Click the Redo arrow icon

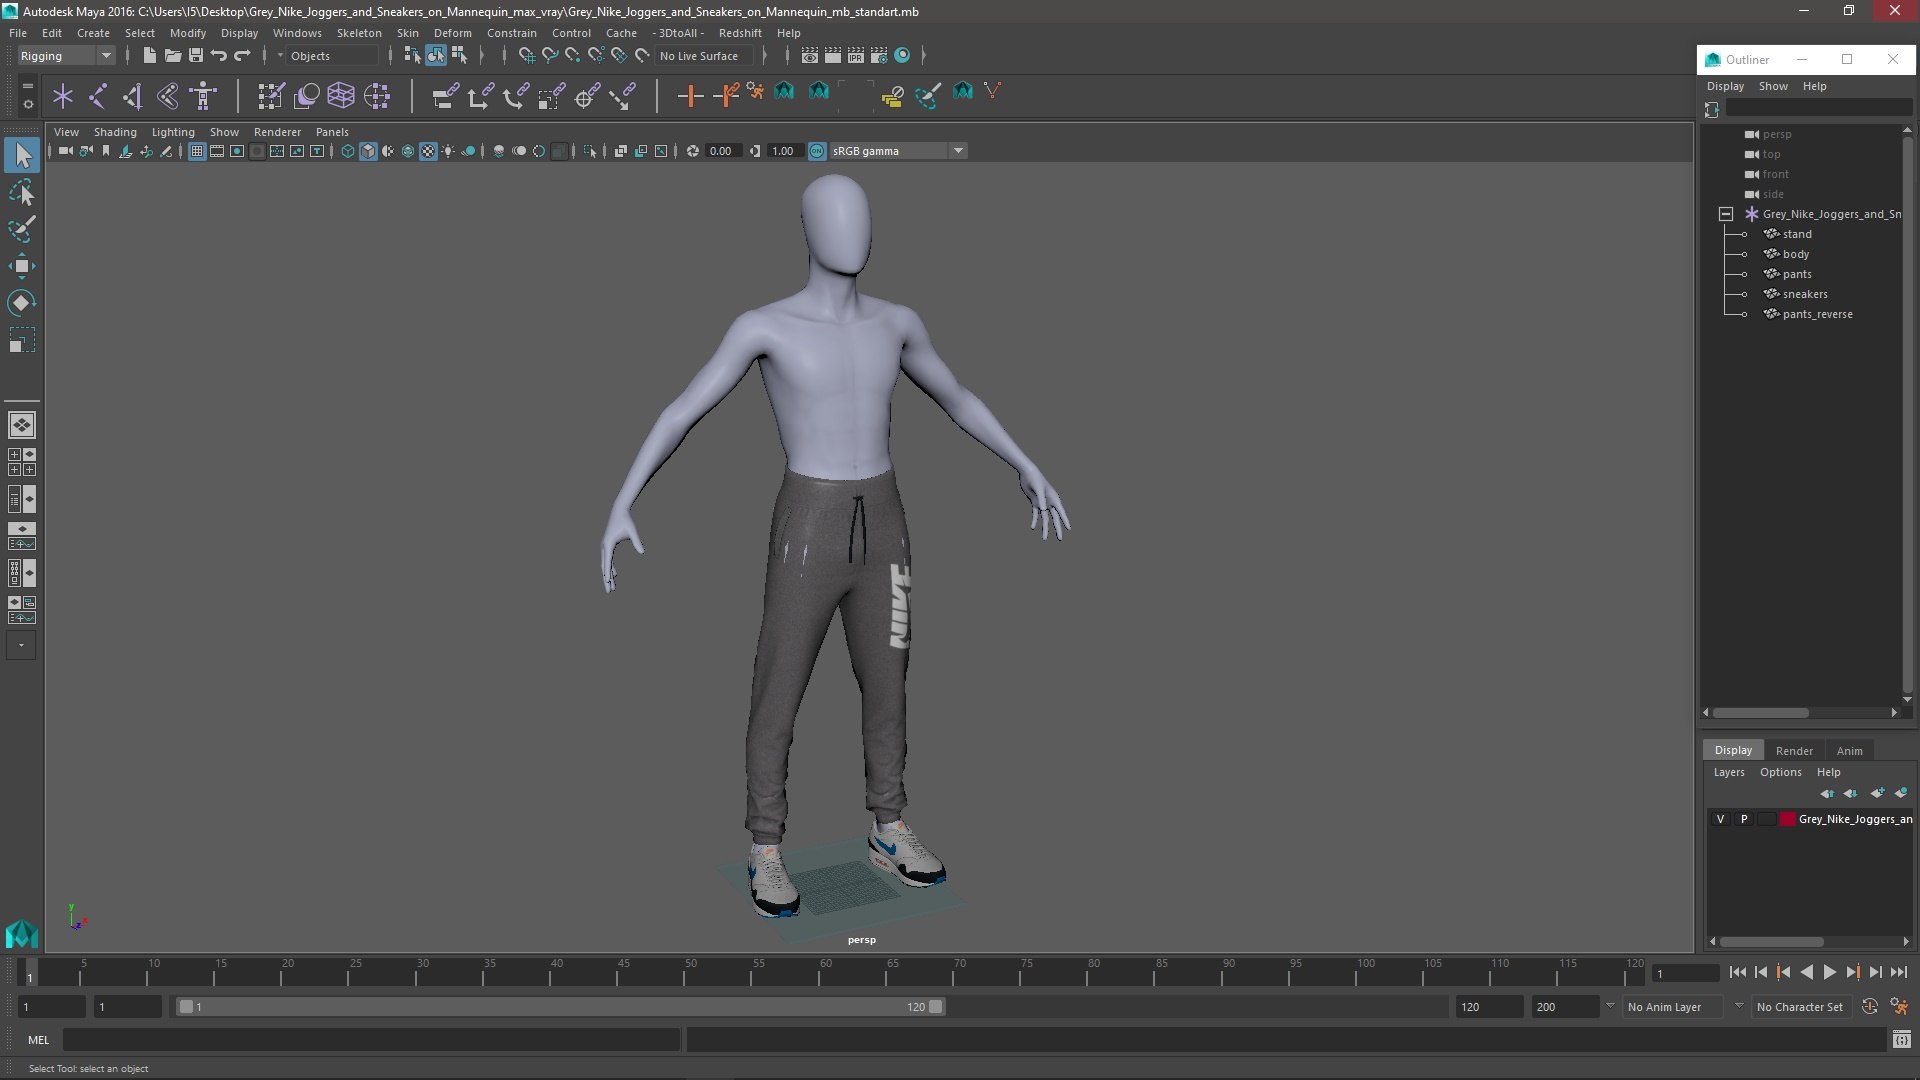click(242, 56)
